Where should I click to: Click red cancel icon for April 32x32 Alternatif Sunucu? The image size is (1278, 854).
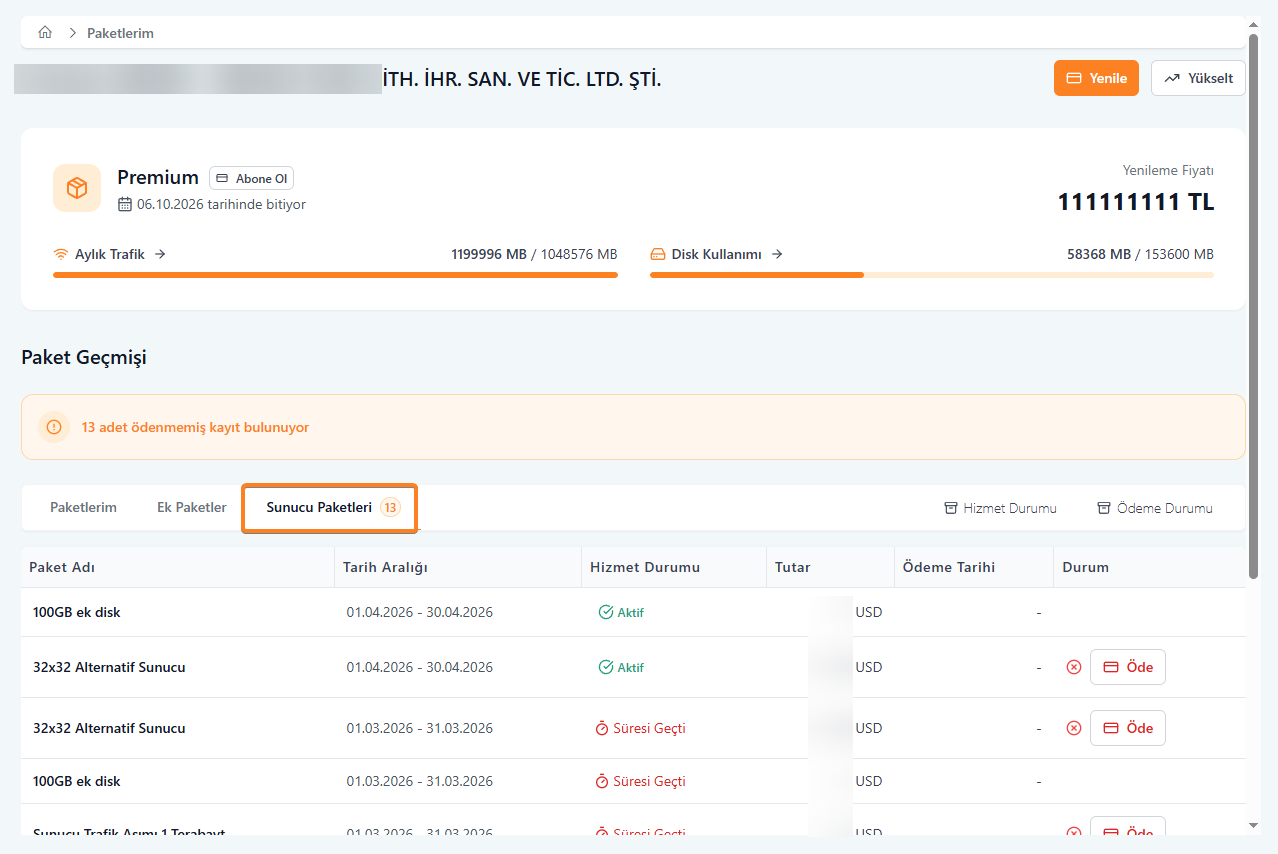(1074, 667)
